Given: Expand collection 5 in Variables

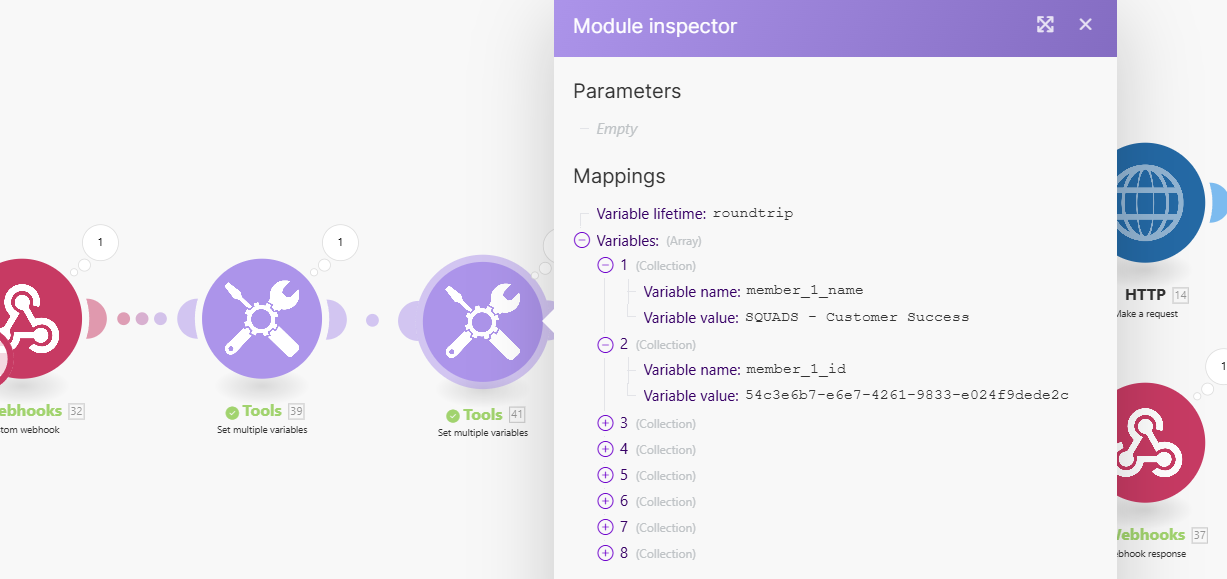Looking at the screenshot, I should click(x=605, y=475).
